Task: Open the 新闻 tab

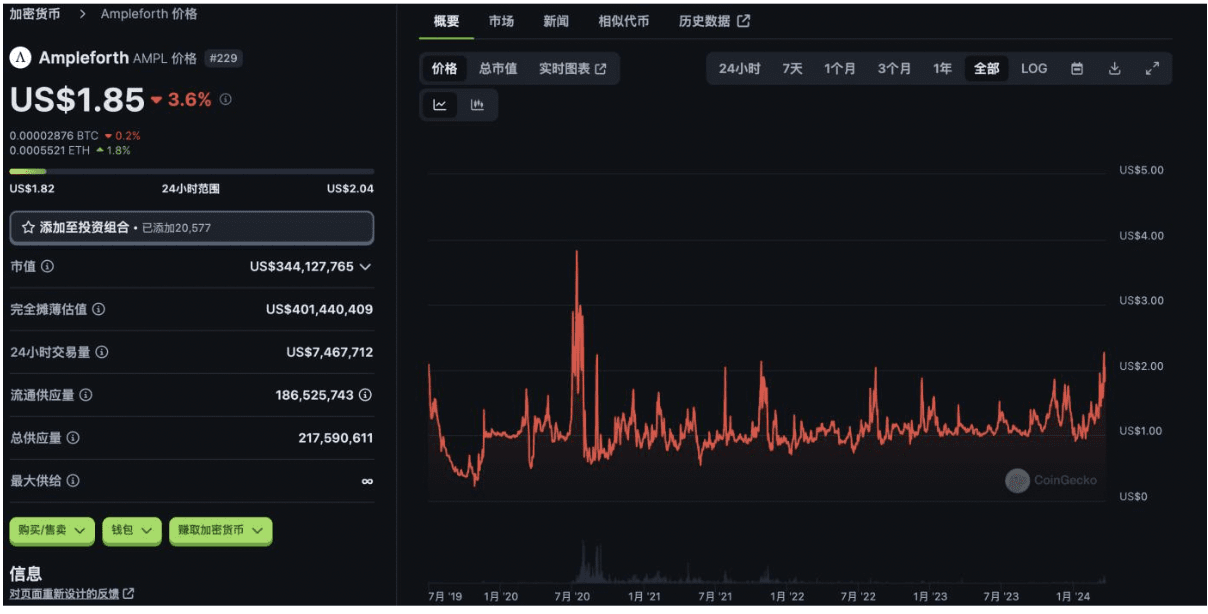Action: pyautogui.click(x=556, y=21)
